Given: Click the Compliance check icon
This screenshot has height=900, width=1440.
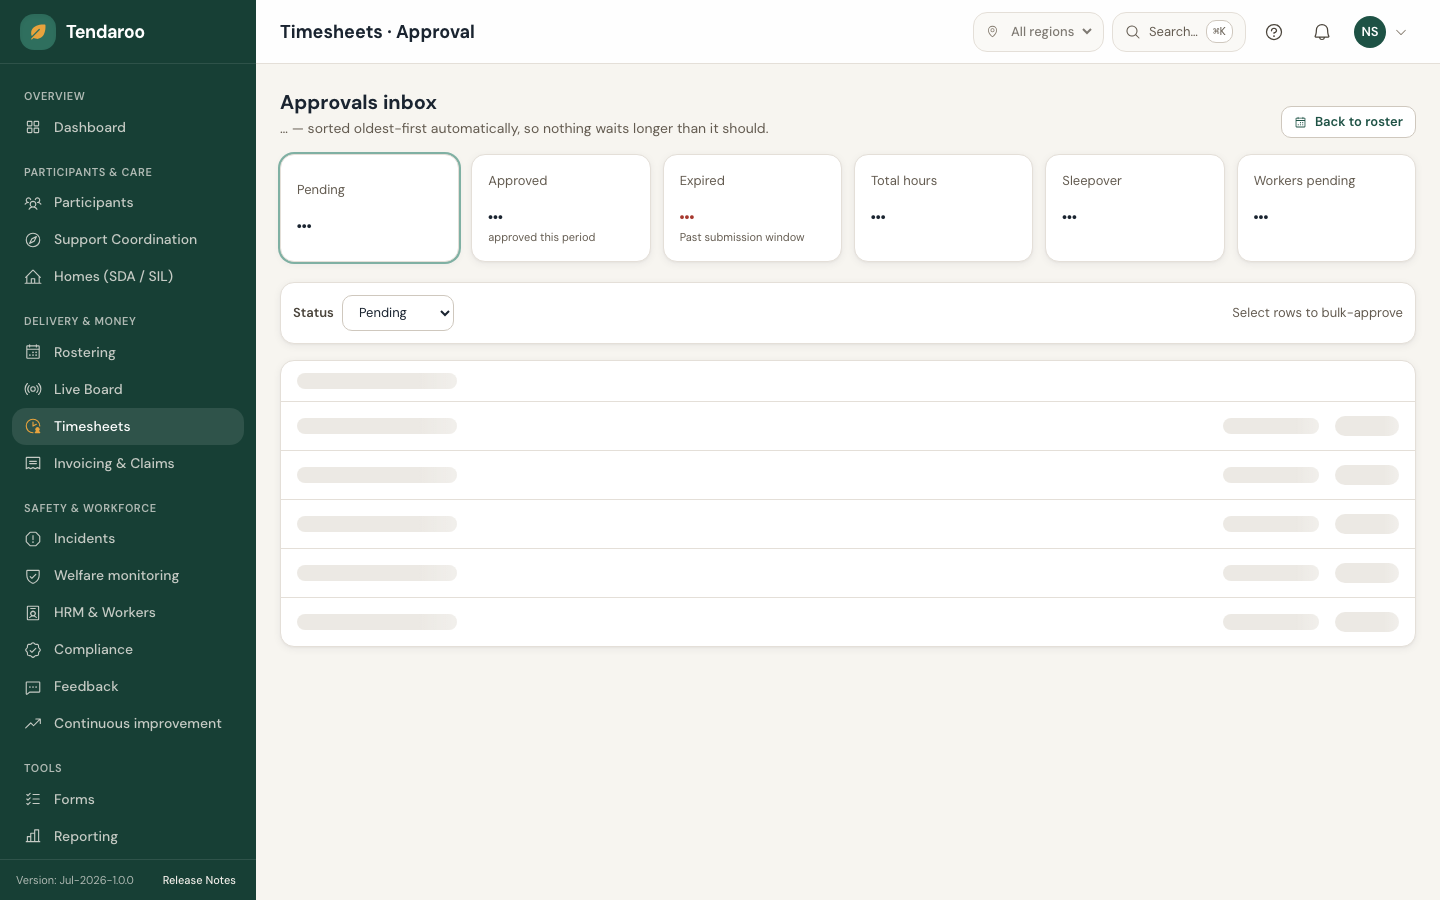Looking at the screenshot, I should coord(33,650).
